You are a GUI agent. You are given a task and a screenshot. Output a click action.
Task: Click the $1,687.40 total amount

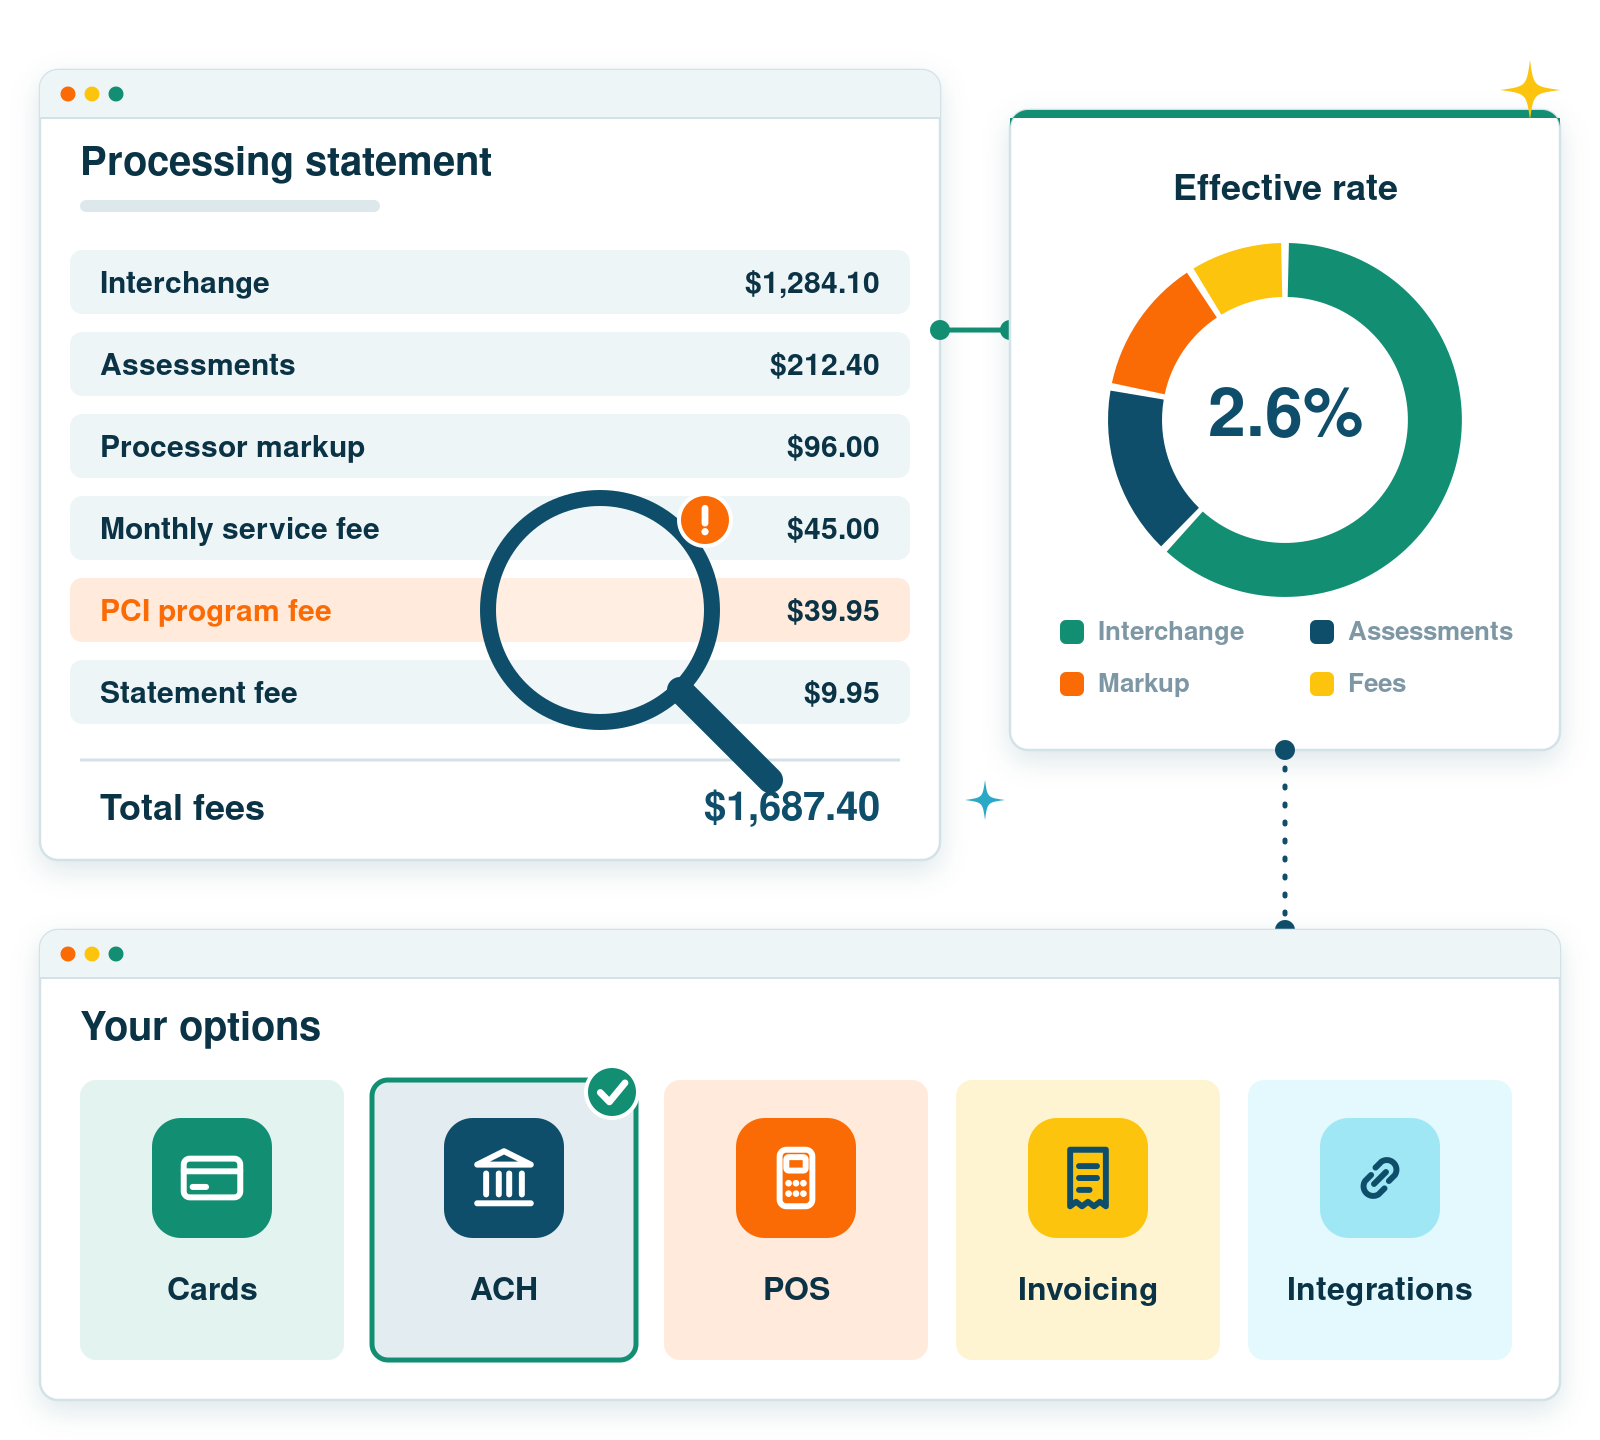(x=792, y=807)
